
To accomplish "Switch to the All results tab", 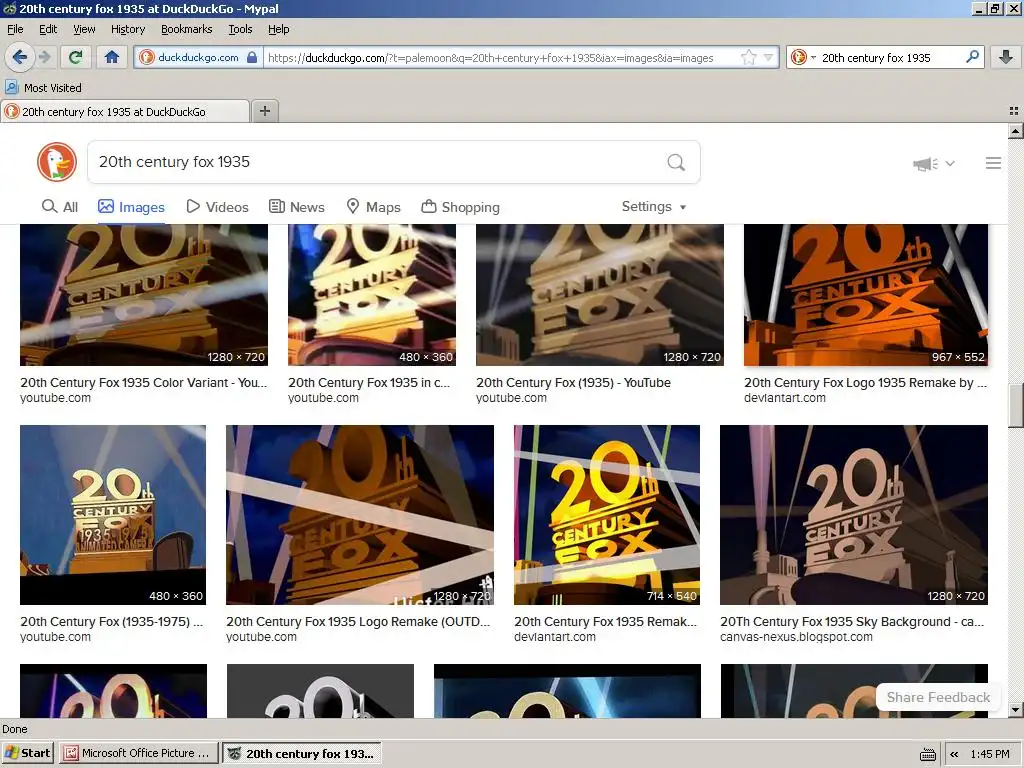I will pos(59,207).
